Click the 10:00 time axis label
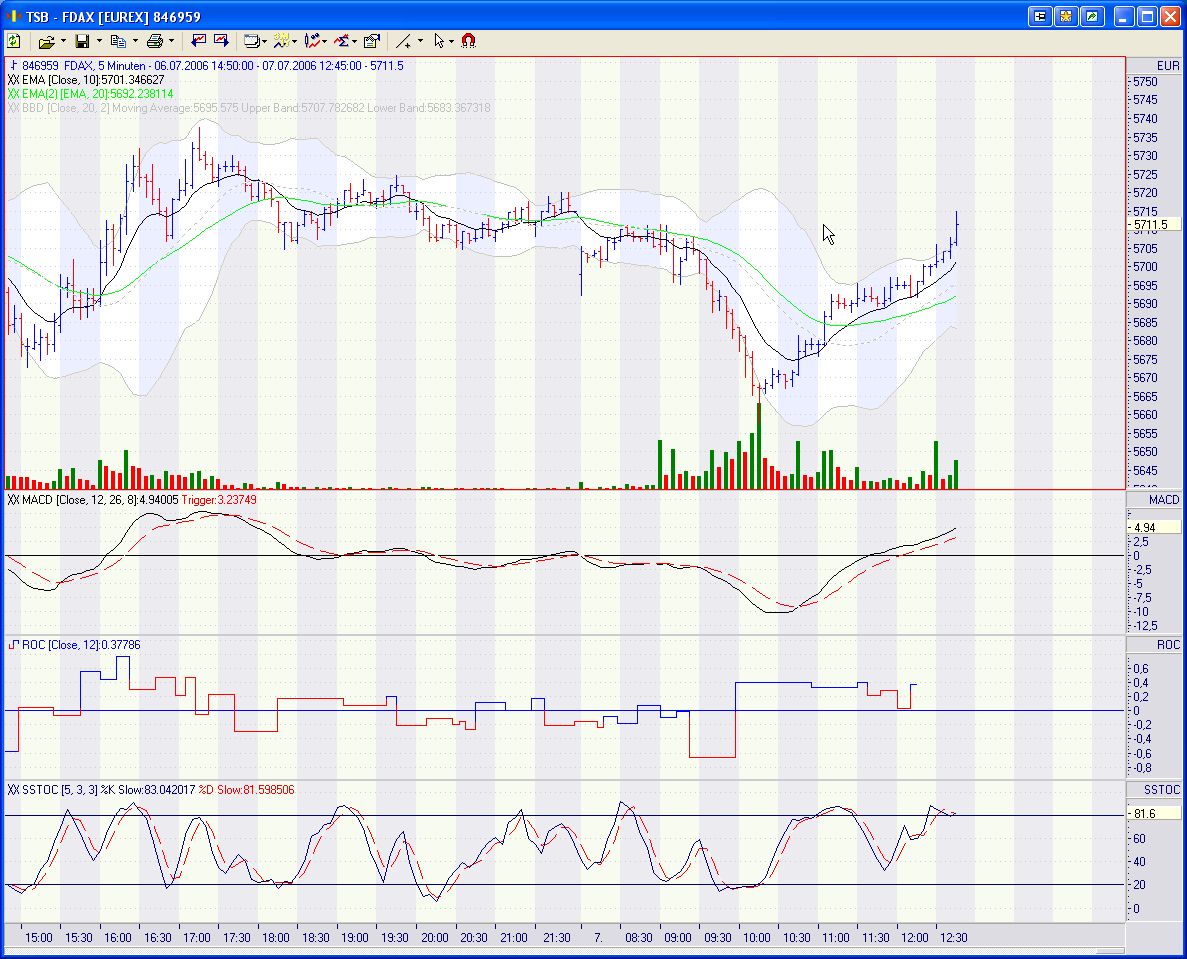Viewport: 1187px width, 959px height. 756,938
